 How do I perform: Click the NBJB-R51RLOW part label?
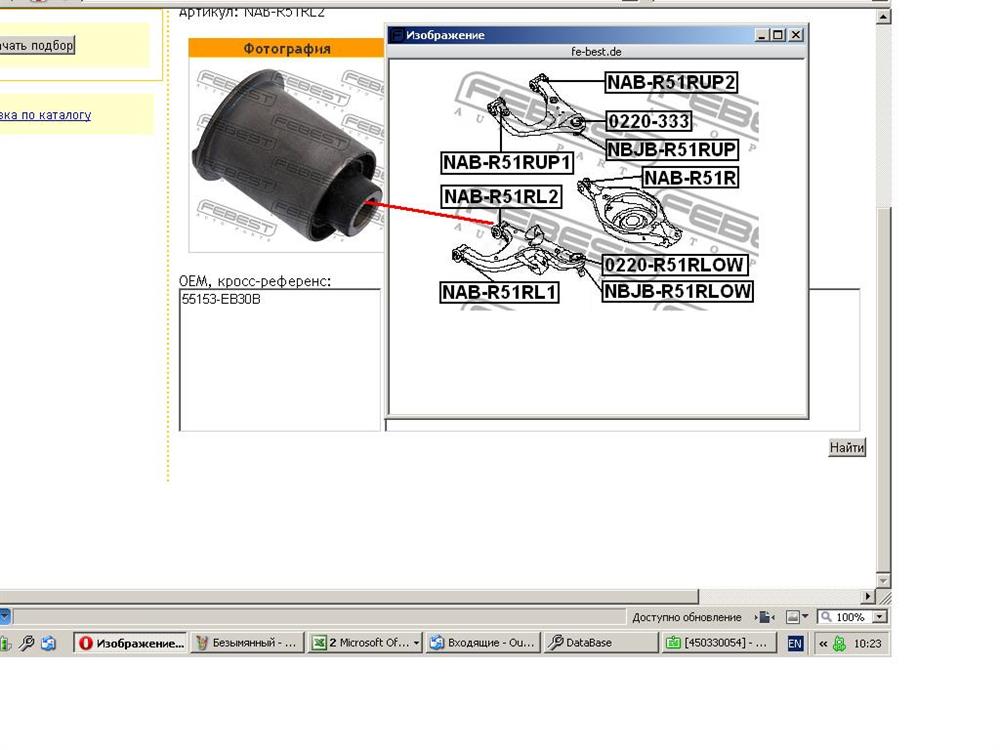[x=677, y=291]
